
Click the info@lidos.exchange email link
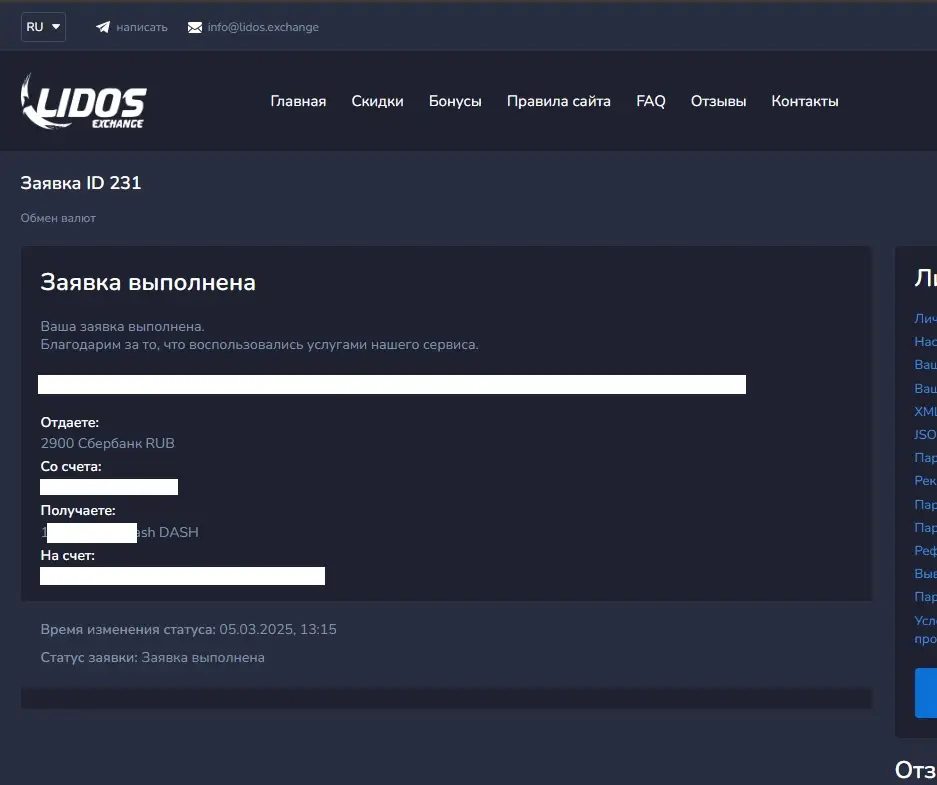click(263, 27)
